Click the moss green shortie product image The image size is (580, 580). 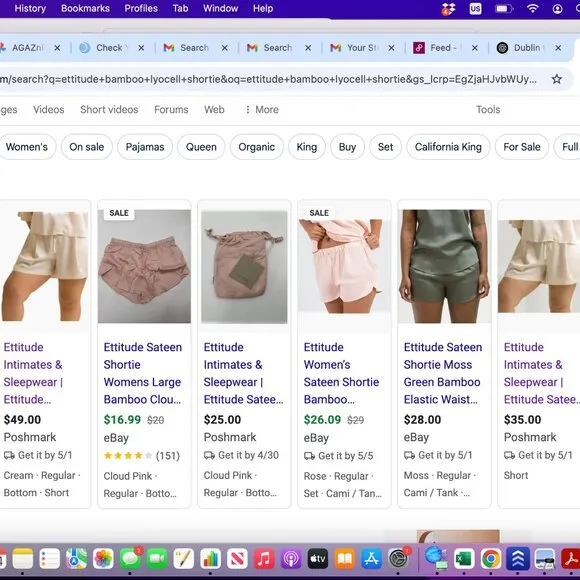[444, 266]
